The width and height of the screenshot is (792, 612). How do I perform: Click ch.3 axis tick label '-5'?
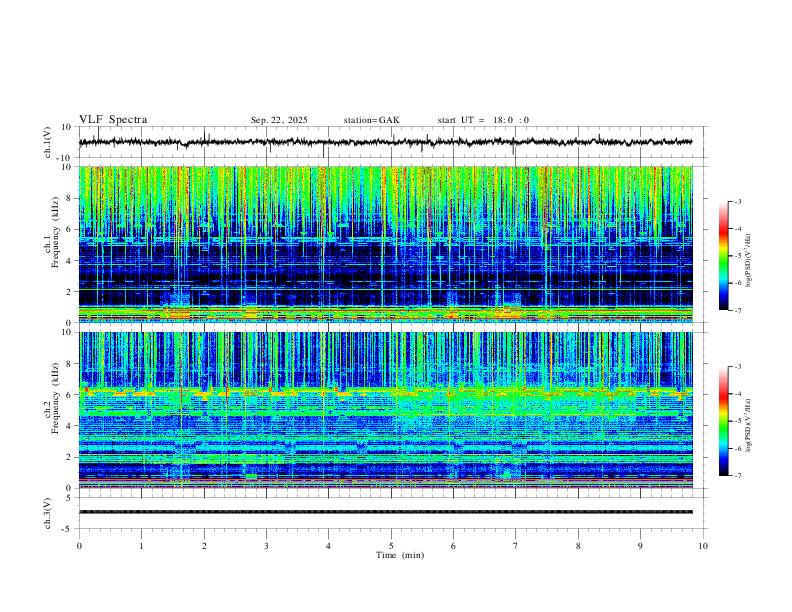68,529
